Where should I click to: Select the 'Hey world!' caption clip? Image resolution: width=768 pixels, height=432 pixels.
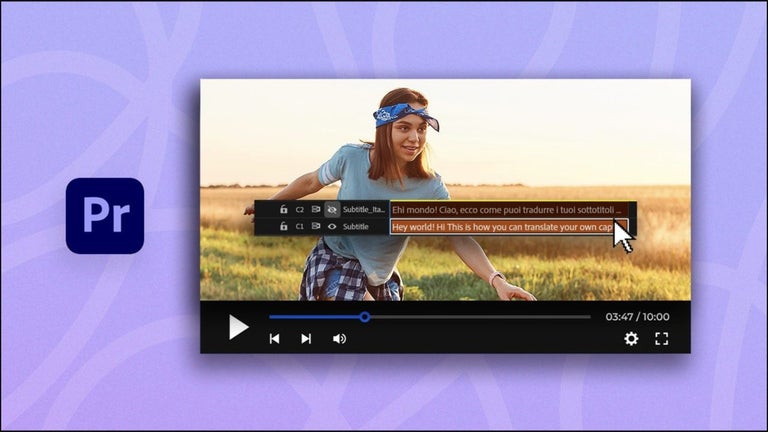point(500,227)
